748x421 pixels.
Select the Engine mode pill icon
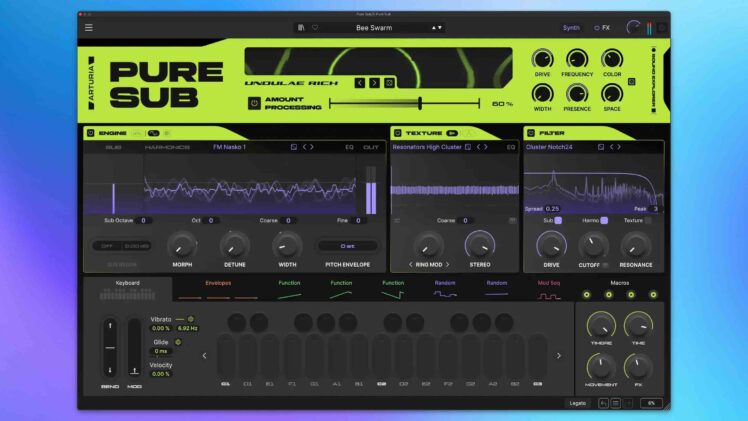click(x=153, y=133)
